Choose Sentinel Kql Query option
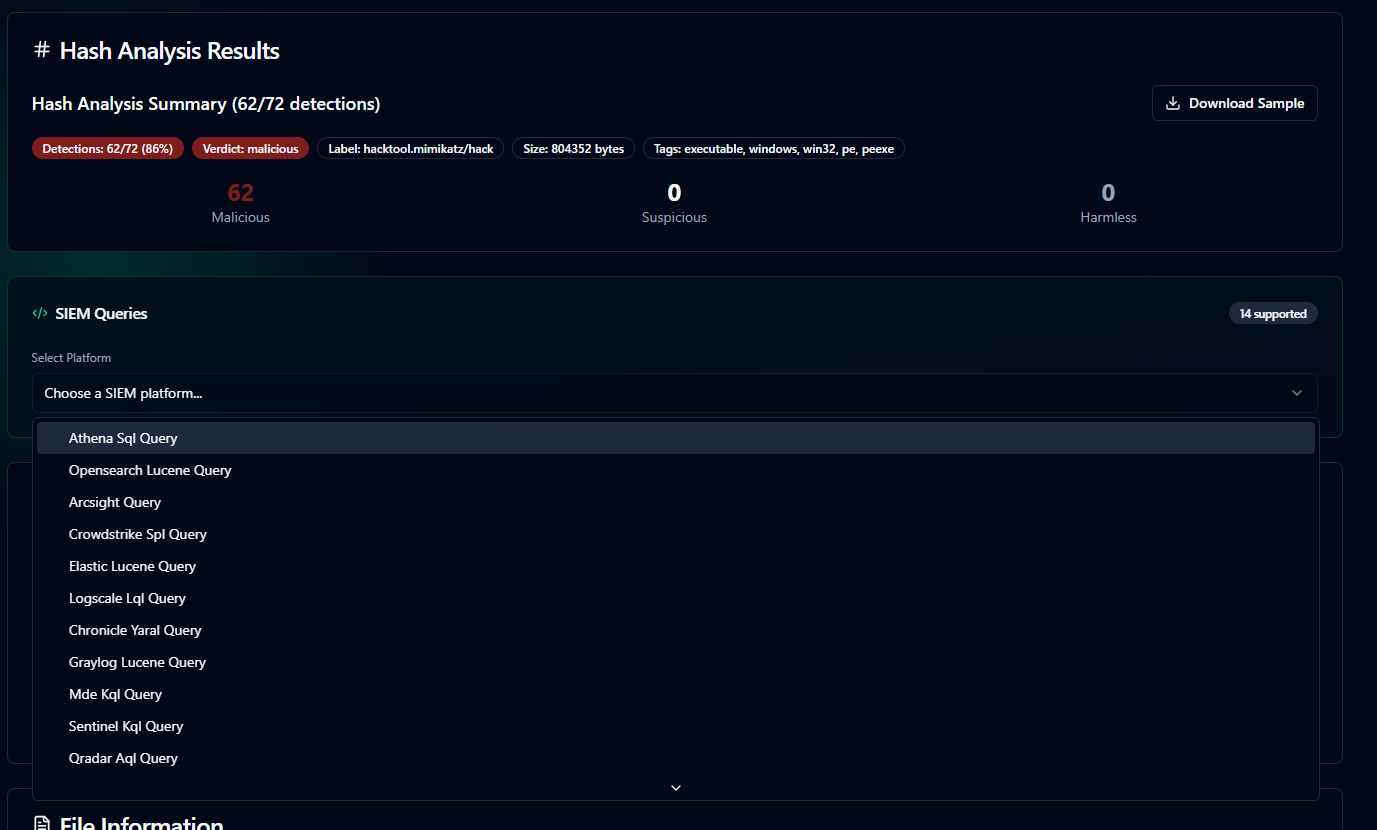The width and height of the screenshot is (1377, 830). tap(676, 726)
